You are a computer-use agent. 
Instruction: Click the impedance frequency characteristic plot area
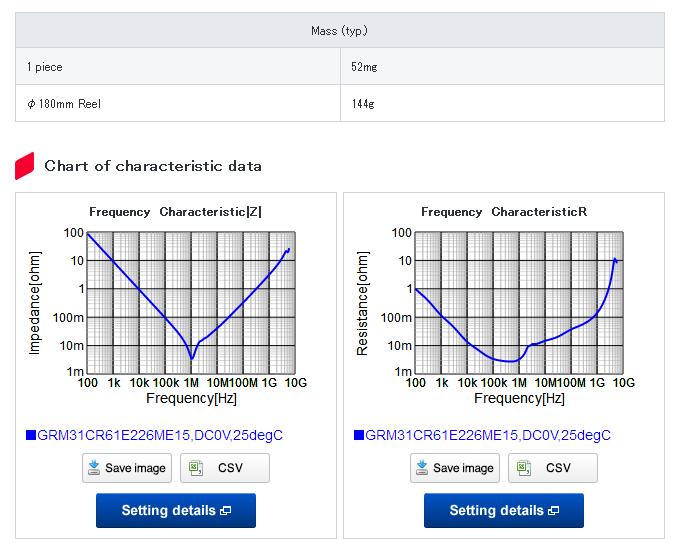pos(190,301)
